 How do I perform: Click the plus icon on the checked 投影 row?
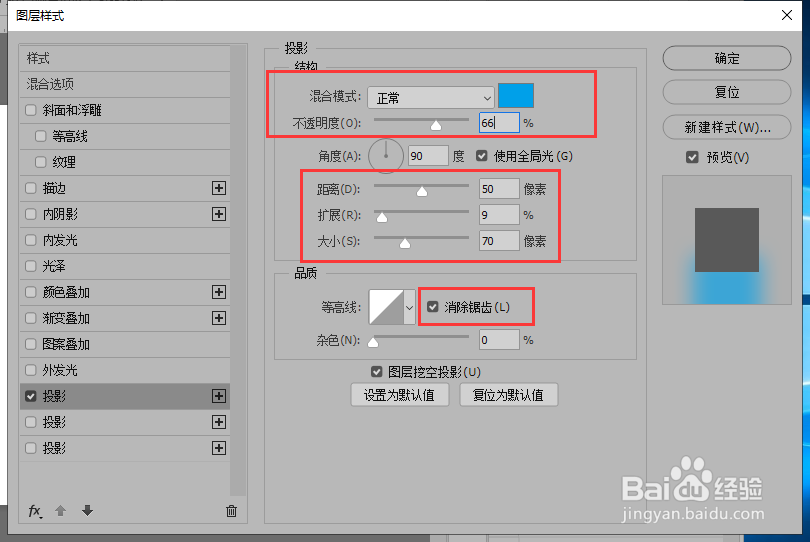pos(219,396)
